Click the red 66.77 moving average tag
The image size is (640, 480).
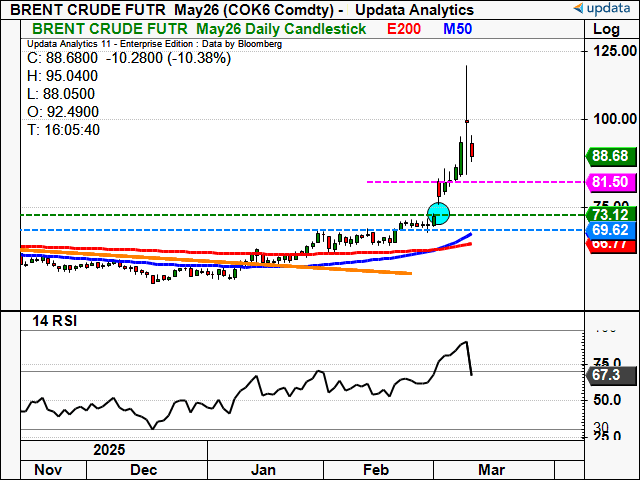click(609, 244)
